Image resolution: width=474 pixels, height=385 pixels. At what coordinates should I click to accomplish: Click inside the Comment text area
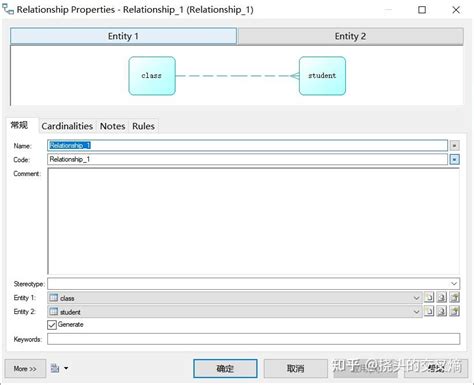click(254, 221)
